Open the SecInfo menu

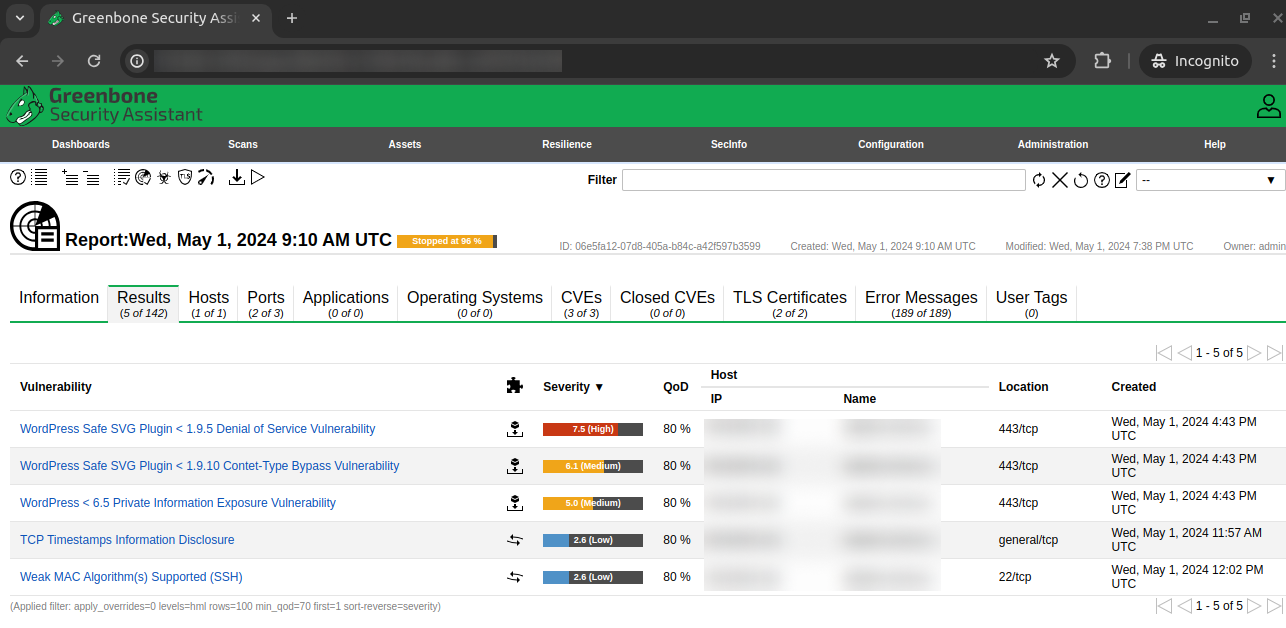[729, 144]
